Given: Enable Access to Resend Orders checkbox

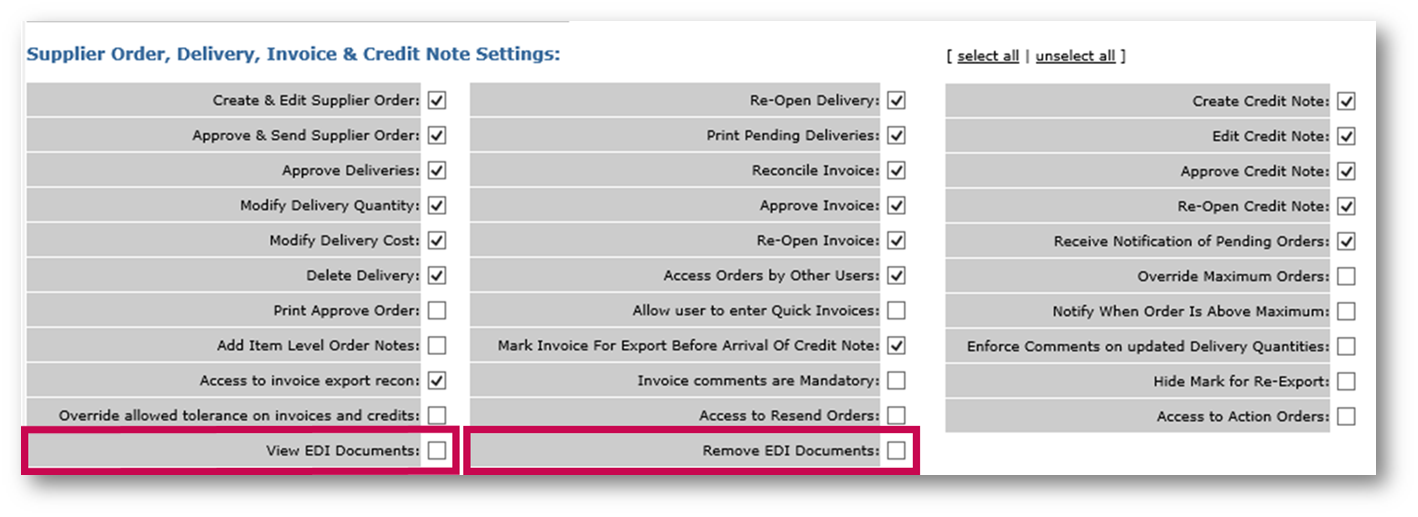Looking at the screenshot, I should (896, 415).
